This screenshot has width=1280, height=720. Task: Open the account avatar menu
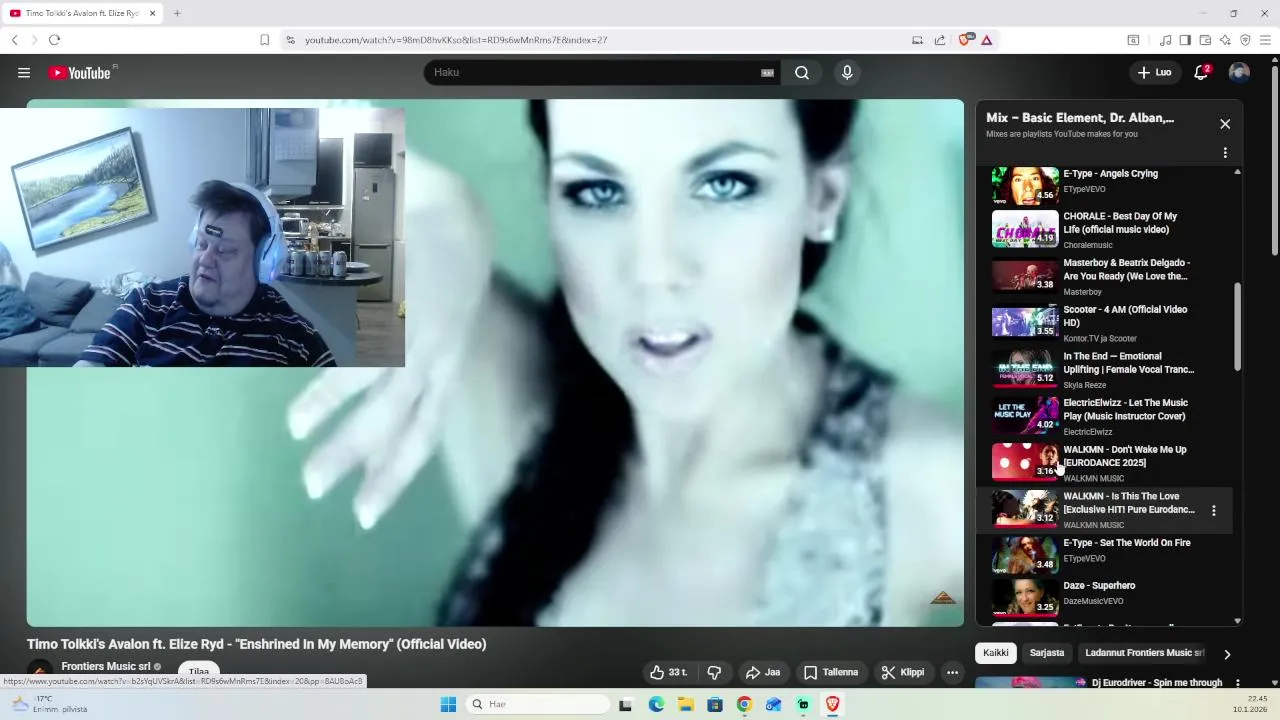[1239, 72]
